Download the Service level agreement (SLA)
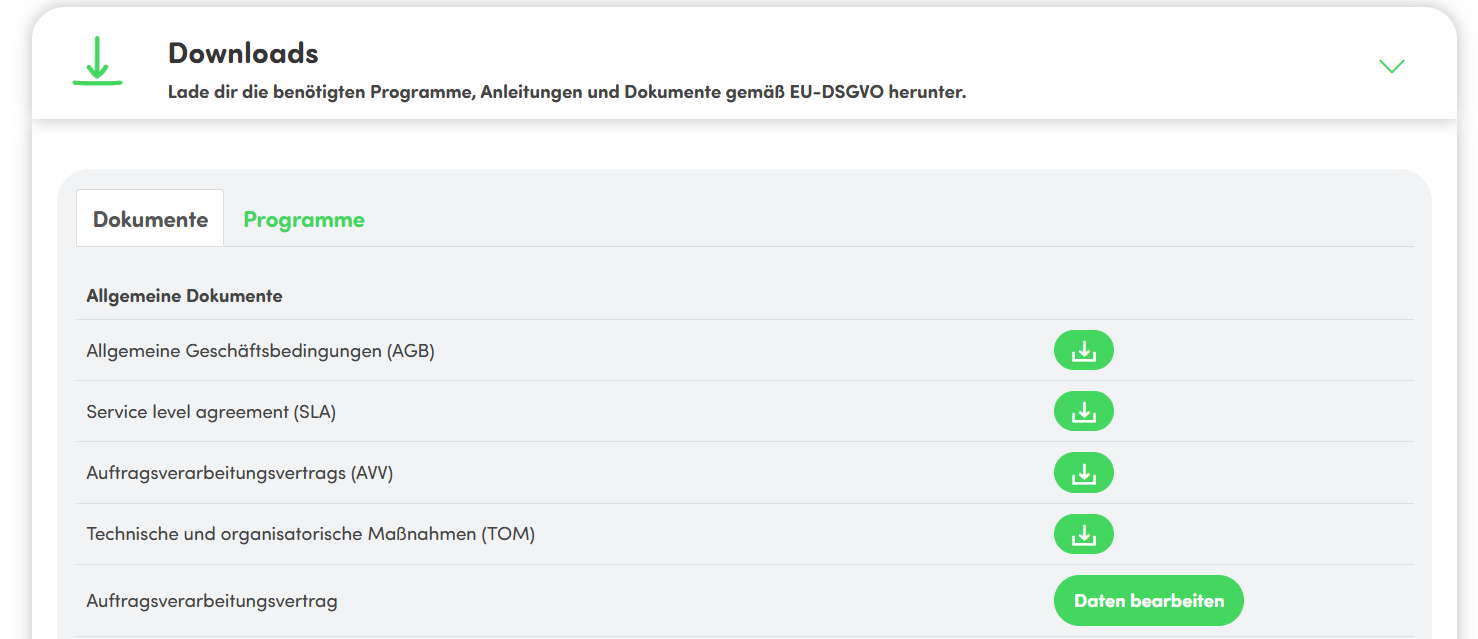 [1083, 412]
